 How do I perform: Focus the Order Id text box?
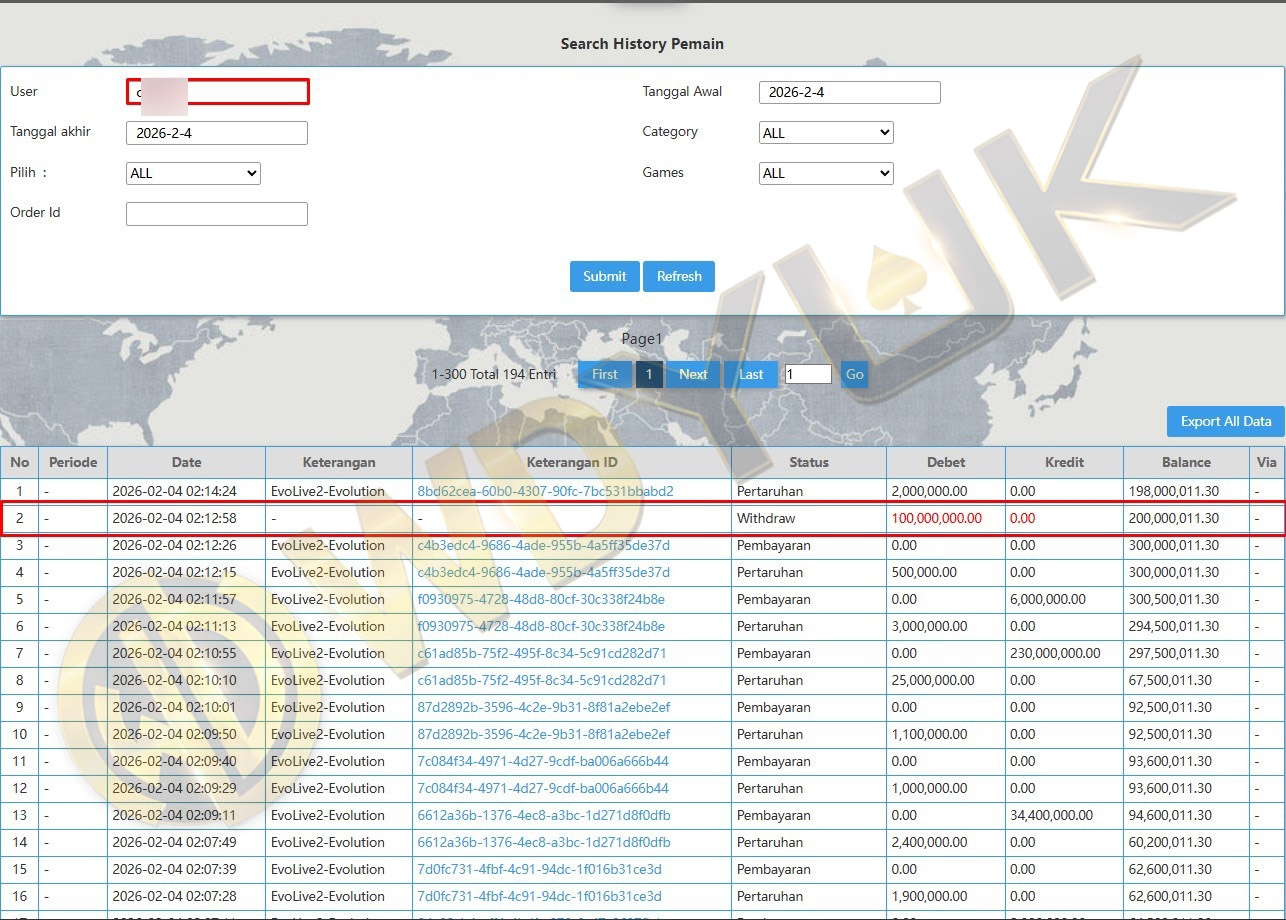tap(217, 214)
